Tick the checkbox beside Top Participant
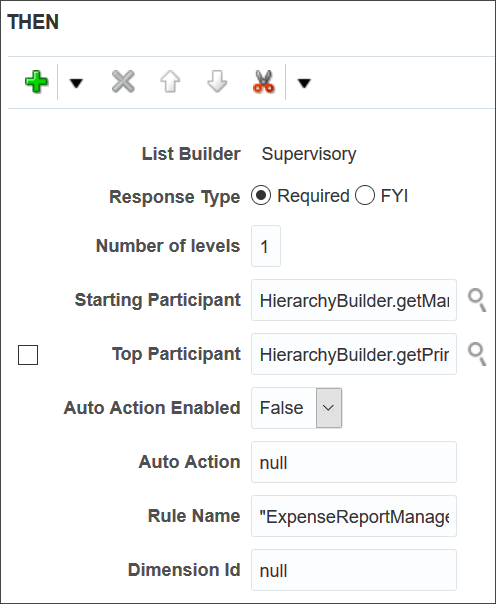496x604 pixels. [x=28, y=355]
